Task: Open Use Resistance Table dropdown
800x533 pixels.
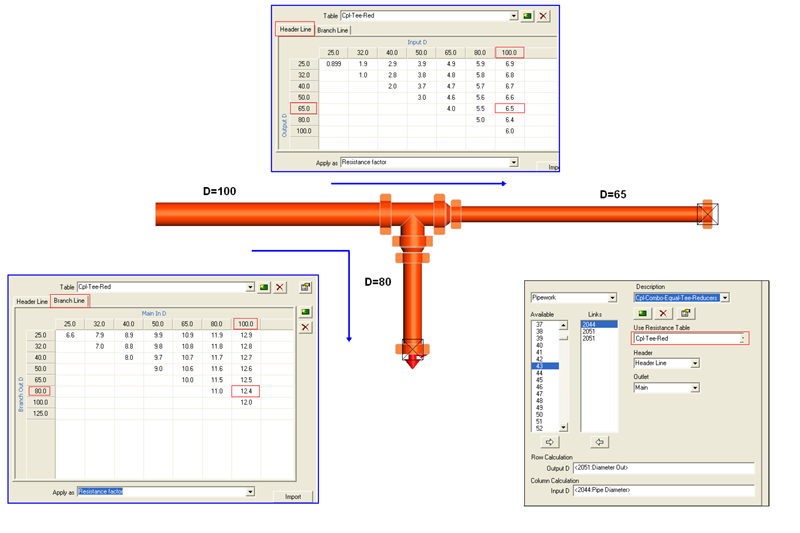Action: (x=742, y=338)
